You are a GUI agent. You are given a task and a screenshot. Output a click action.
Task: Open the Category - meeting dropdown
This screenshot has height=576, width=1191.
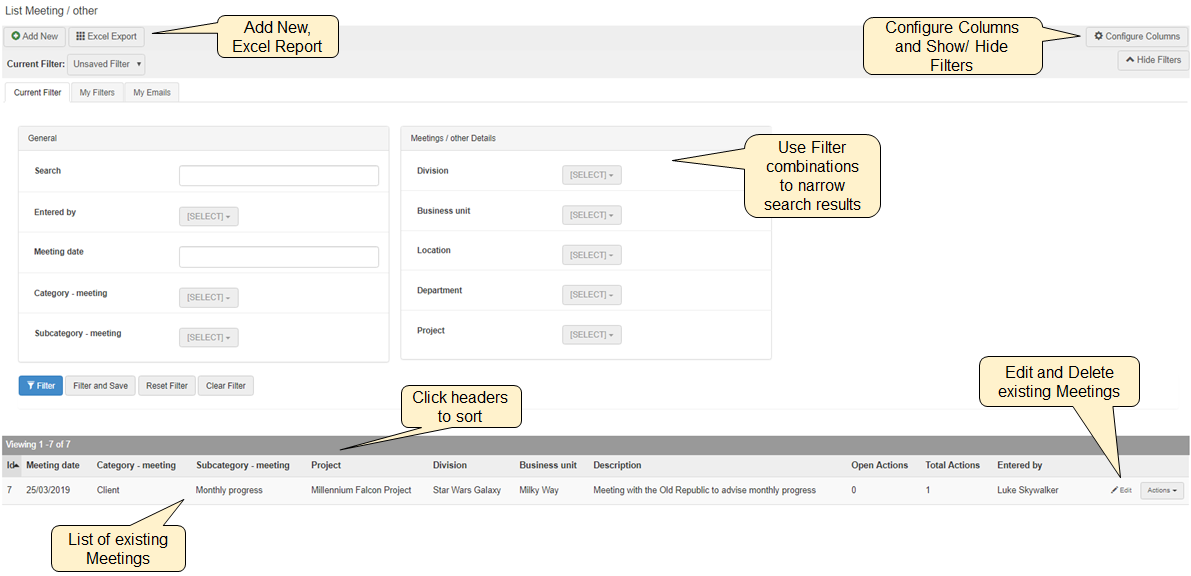click(209, 297)
